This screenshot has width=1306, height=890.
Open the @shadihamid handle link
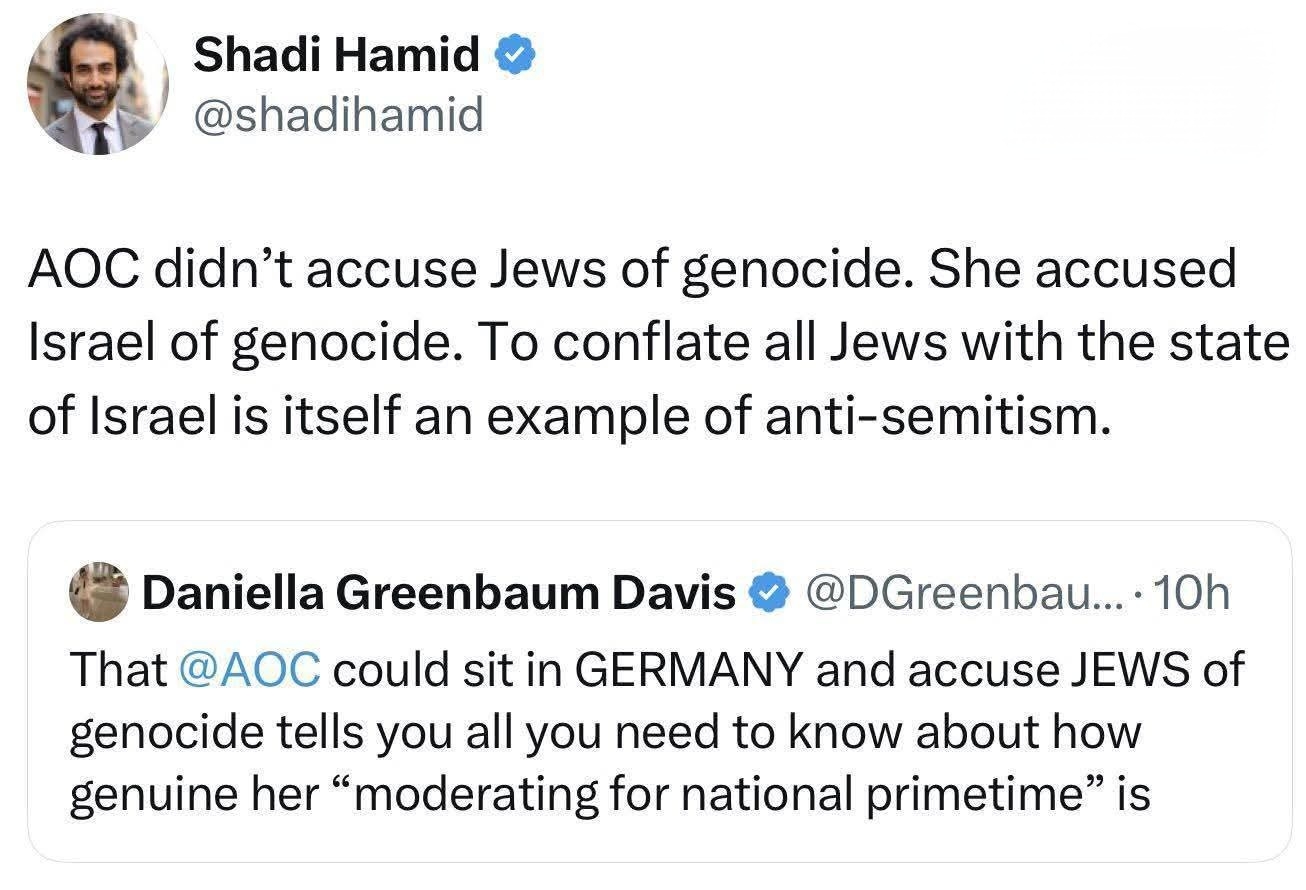click(x=338, y=117)
